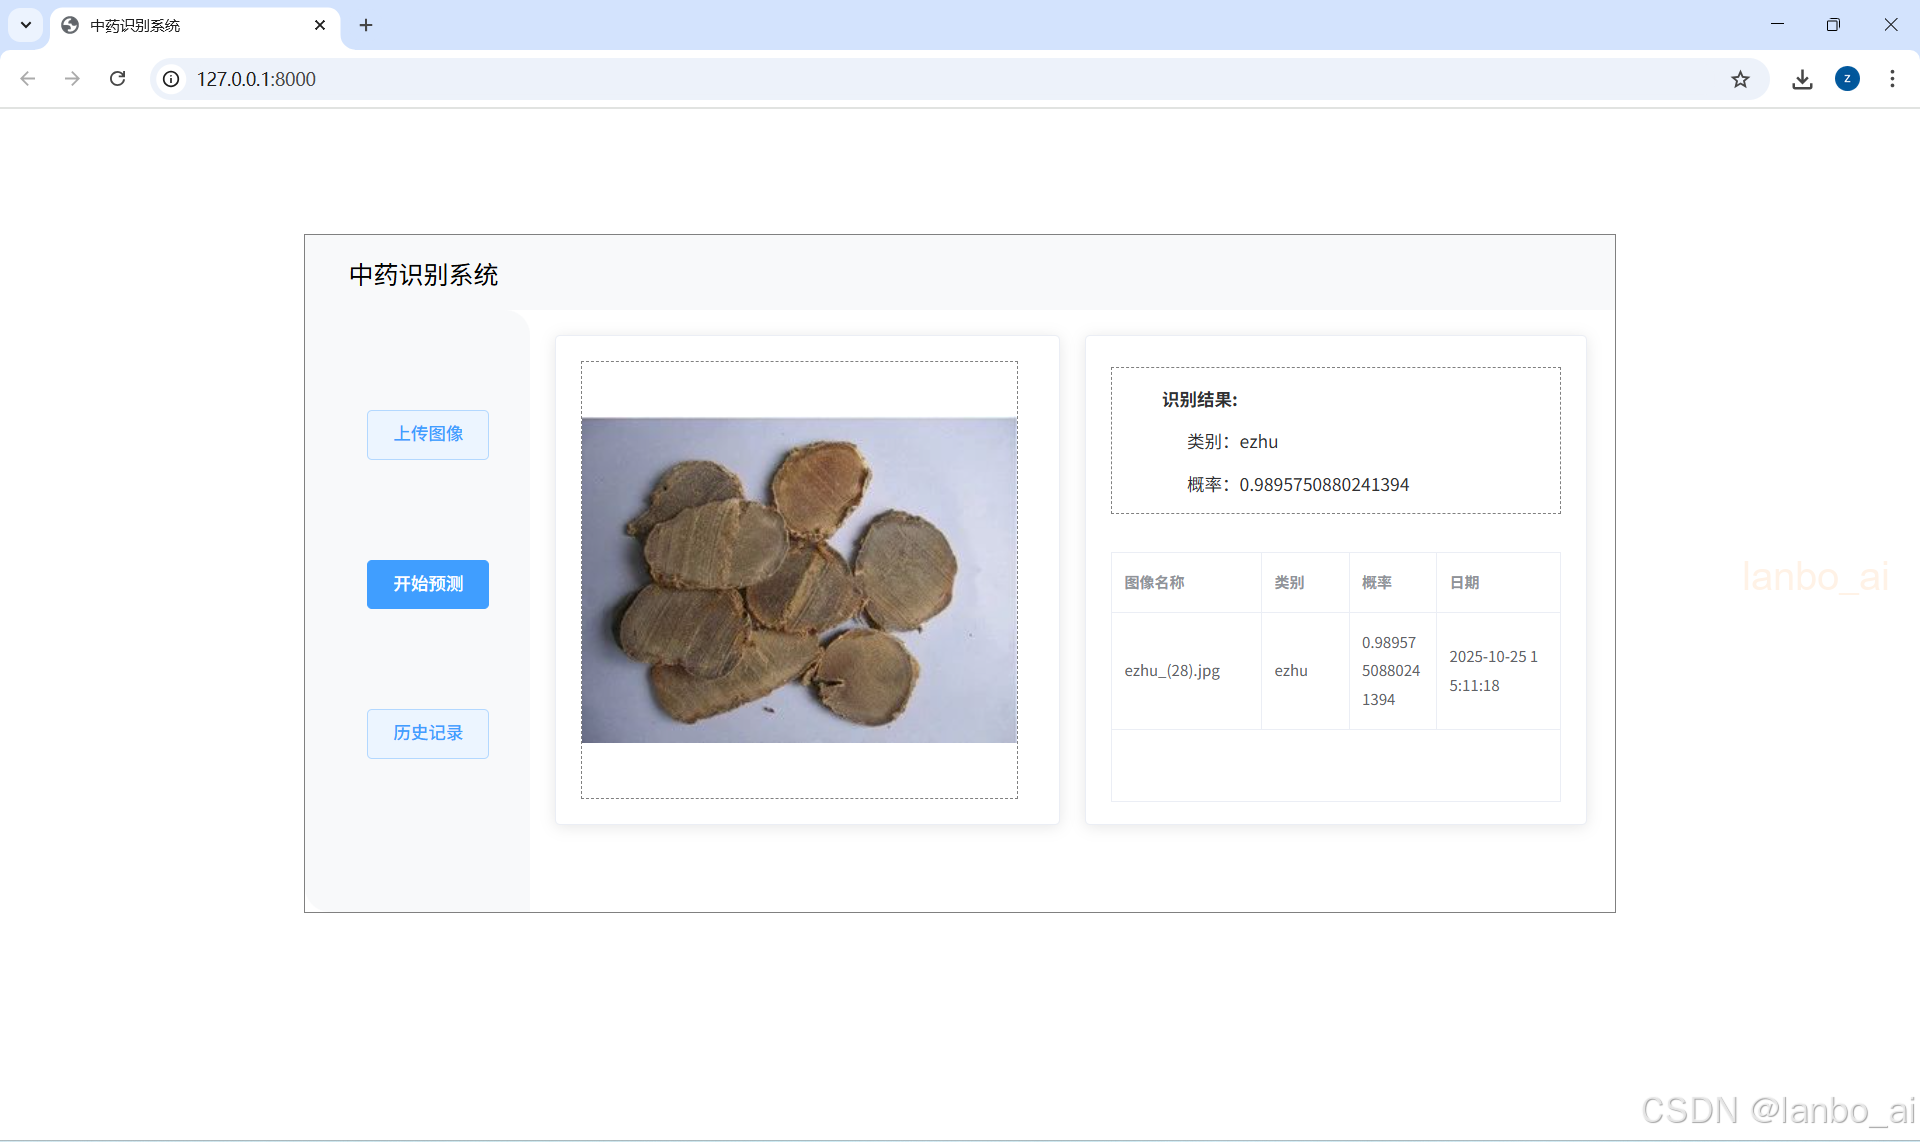Open the browser downloads icon
This screenshot has width=1920, height=1142.
coord(1802,79)
